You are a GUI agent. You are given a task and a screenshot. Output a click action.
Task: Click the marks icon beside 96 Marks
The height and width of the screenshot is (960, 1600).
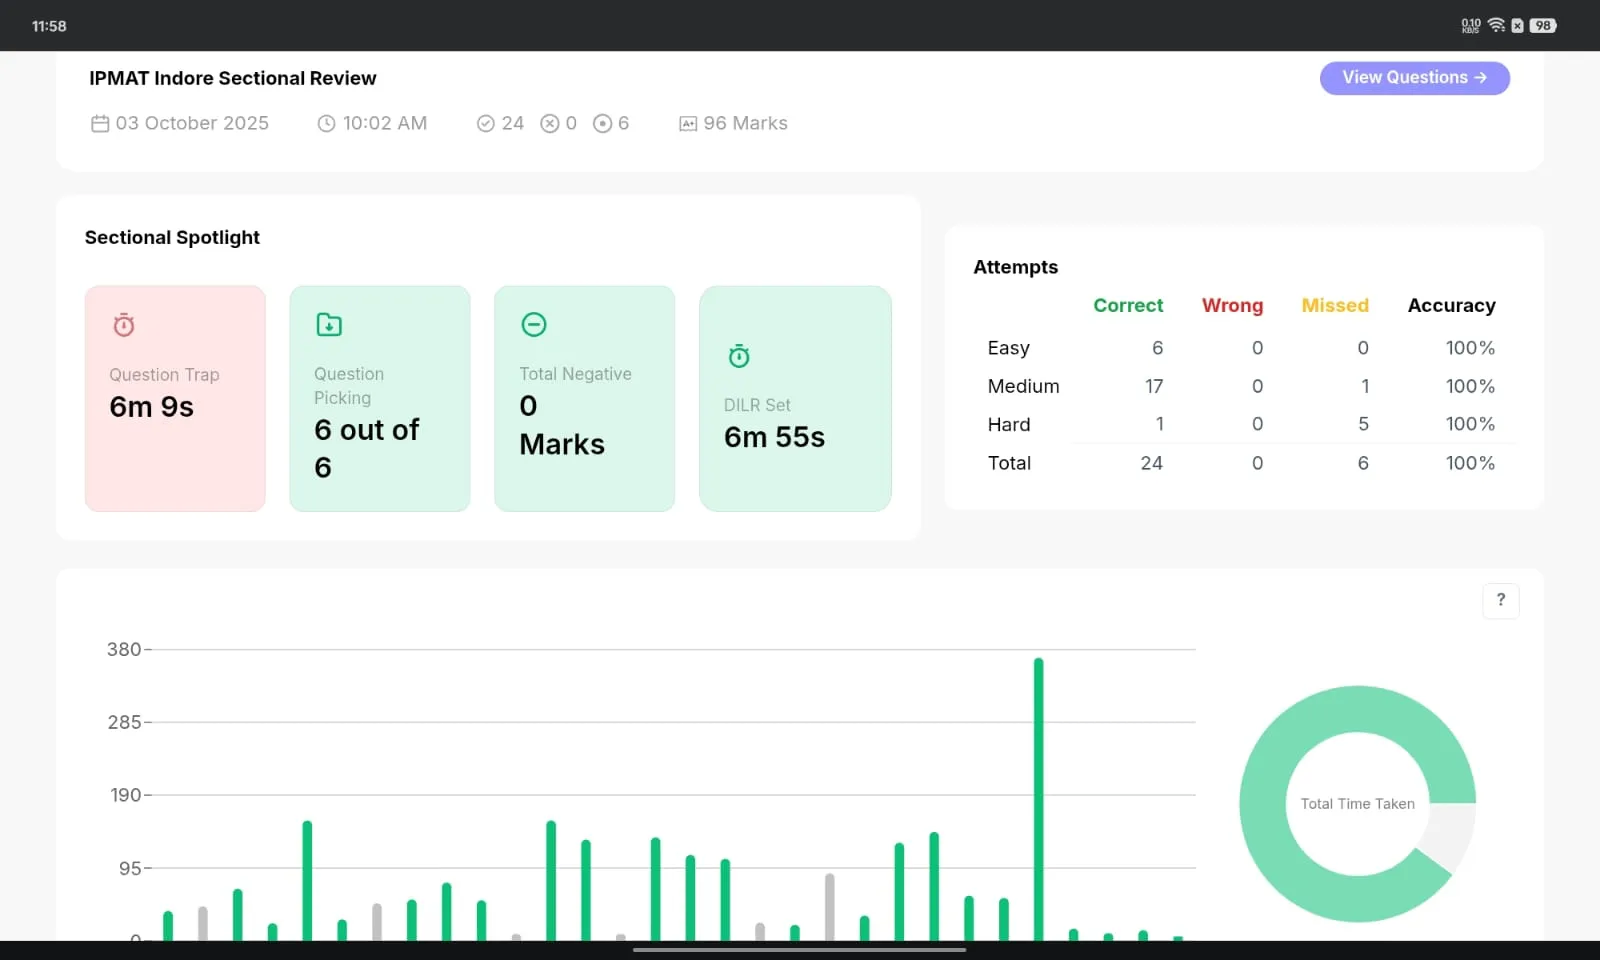click(x=688, y=124)
